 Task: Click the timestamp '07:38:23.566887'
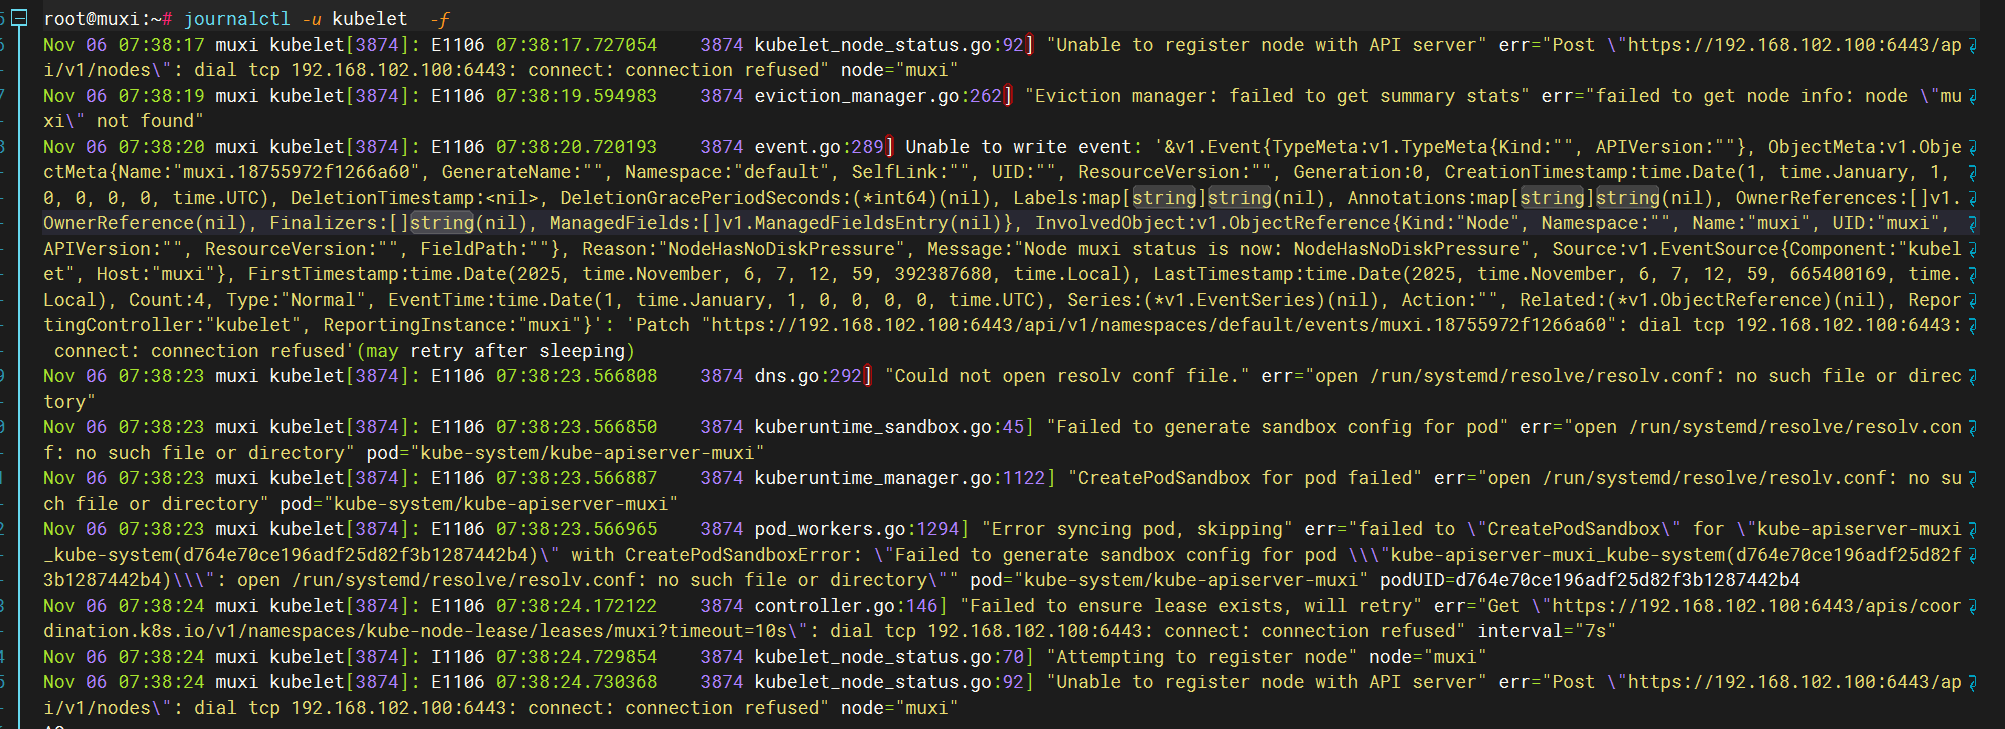coord(577,478)
